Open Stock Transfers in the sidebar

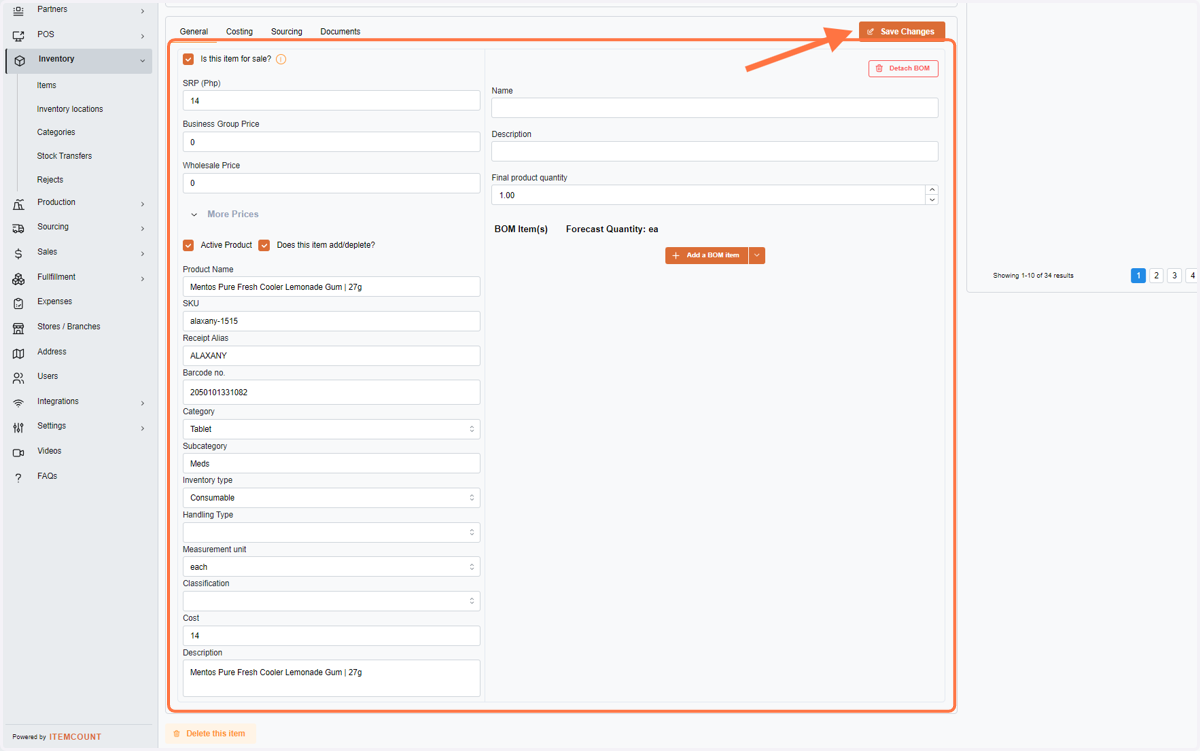[x=64, y=156]
